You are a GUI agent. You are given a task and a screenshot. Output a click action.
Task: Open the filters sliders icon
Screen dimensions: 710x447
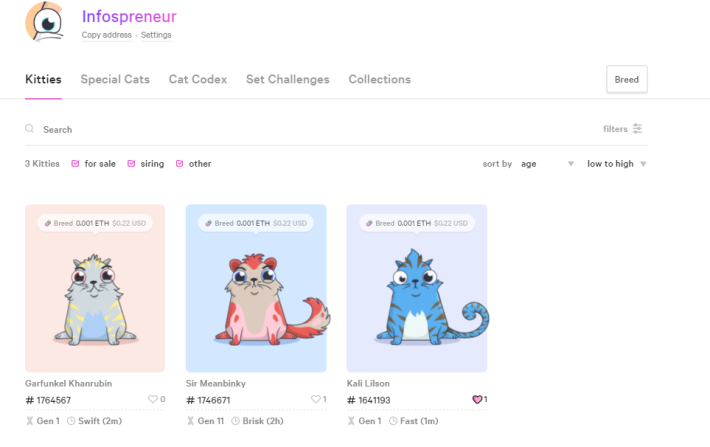(x=637, y=129)
